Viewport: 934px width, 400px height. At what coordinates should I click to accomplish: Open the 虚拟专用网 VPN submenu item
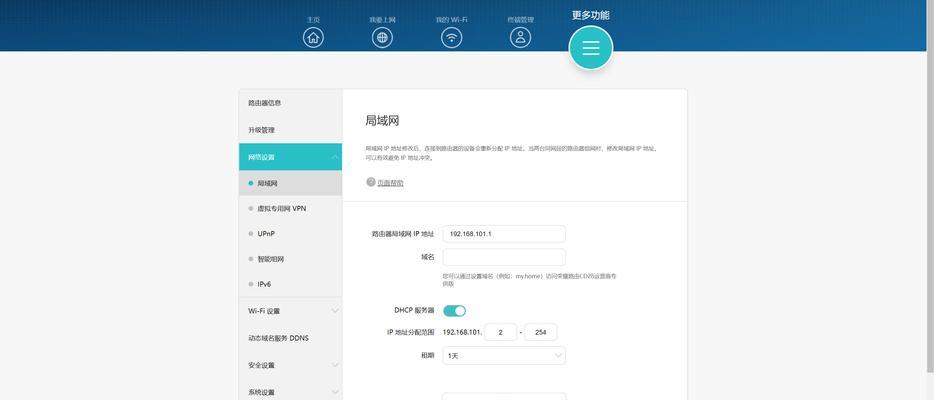click(291, 209)
